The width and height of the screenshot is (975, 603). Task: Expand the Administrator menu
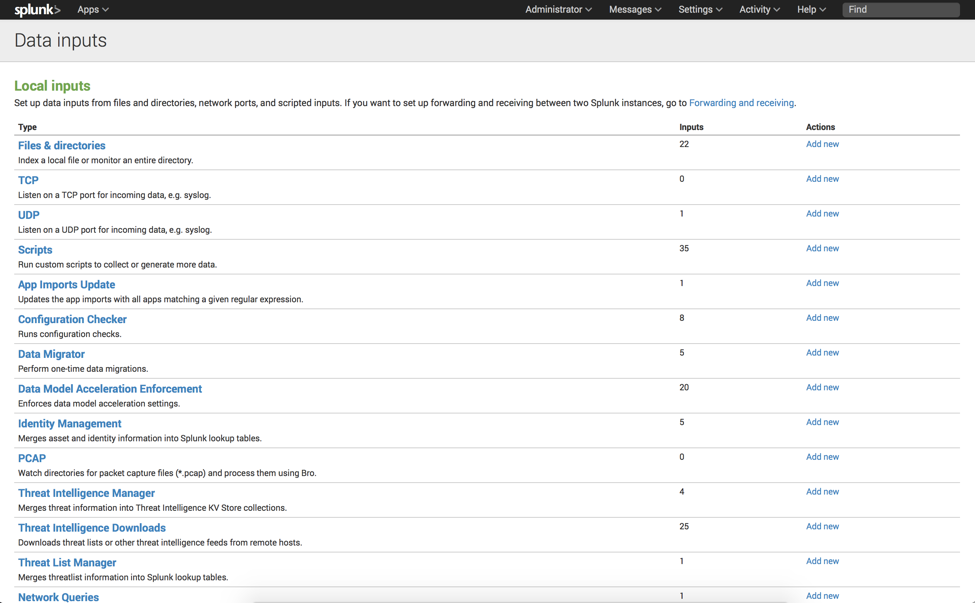pos(558,10)
